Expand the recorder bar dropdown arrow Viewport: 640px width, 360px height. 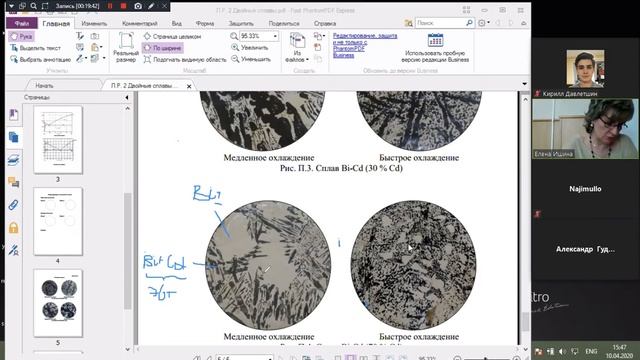[11, 6]
